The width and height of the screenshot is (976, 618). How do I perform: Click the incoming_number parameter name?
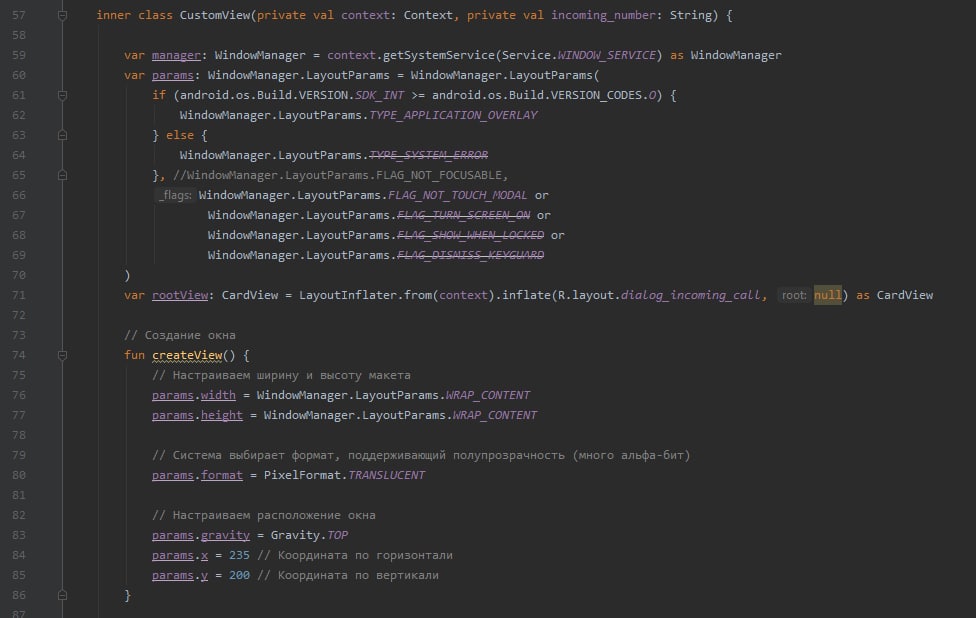[603, 15]
